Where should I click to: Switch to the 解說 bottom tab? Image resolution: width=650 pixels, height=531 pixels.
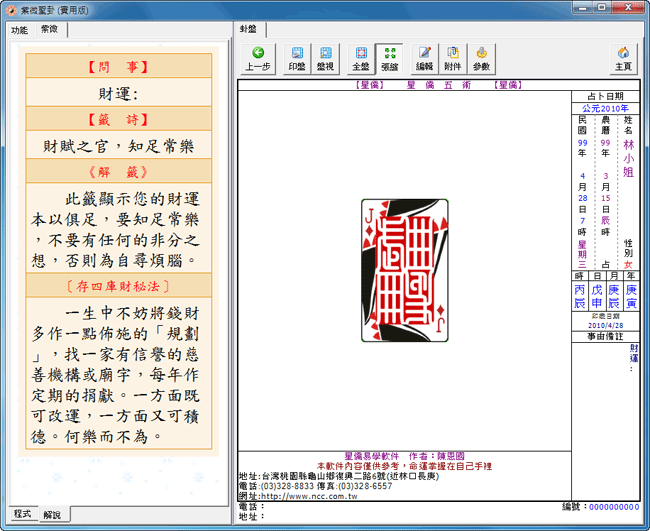pos(53,514)
